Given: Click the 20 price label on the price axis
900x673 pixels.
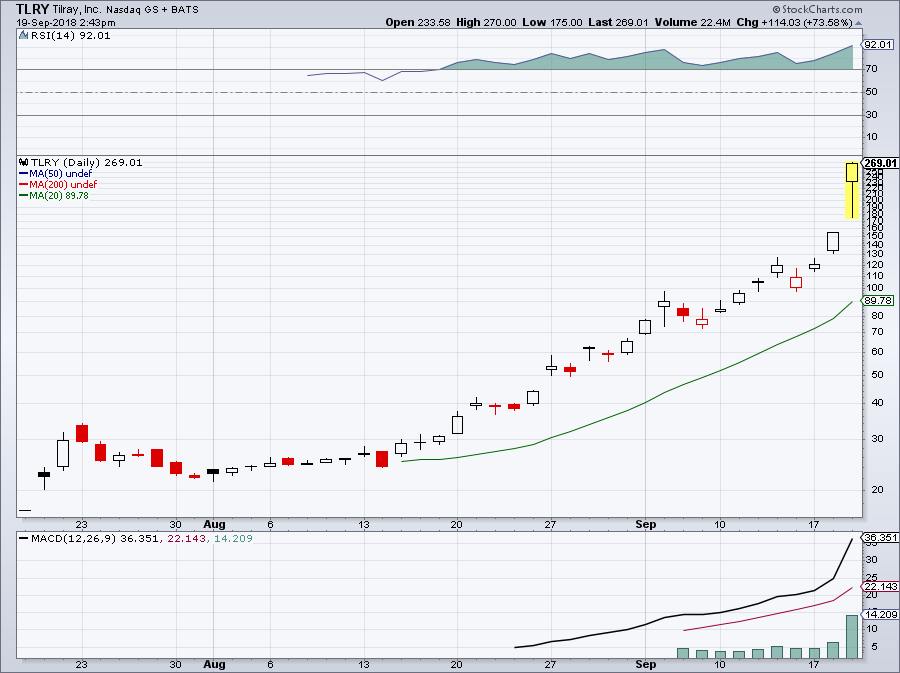Looking at the screenshot, I should pyautogui.click(x=877, y=489).
